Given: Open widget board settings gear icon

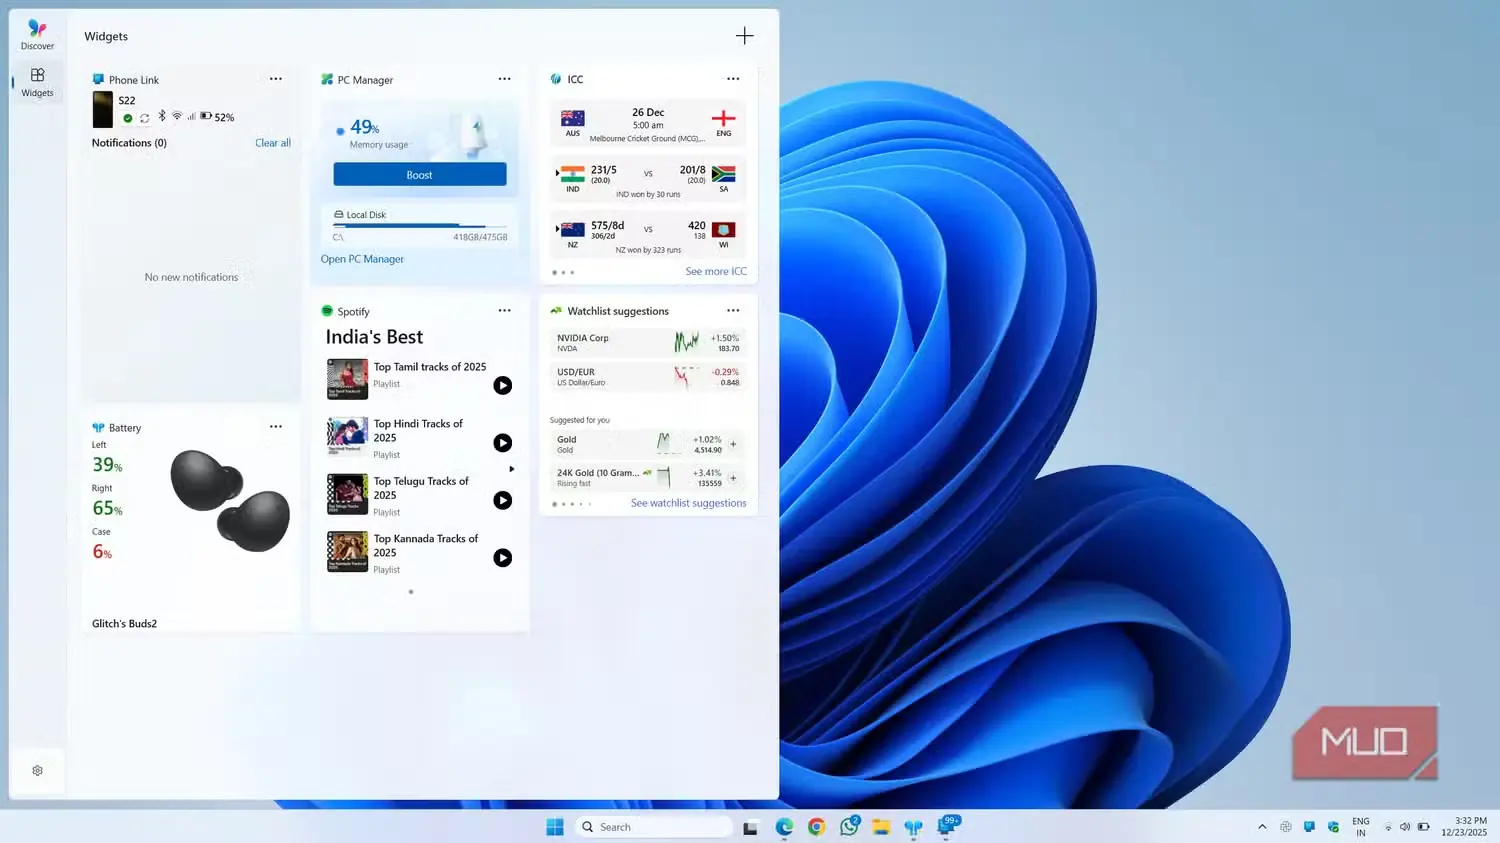Looking at the screenshot, I should tap(37, 771).
